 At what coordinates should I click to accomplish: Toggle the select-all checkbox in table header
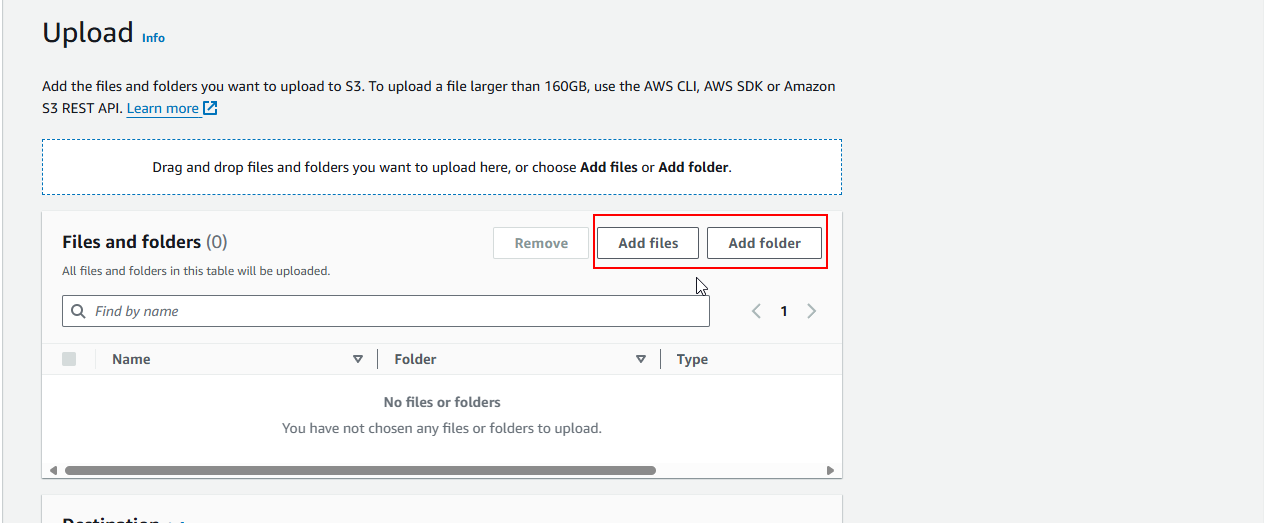[69, 359]
